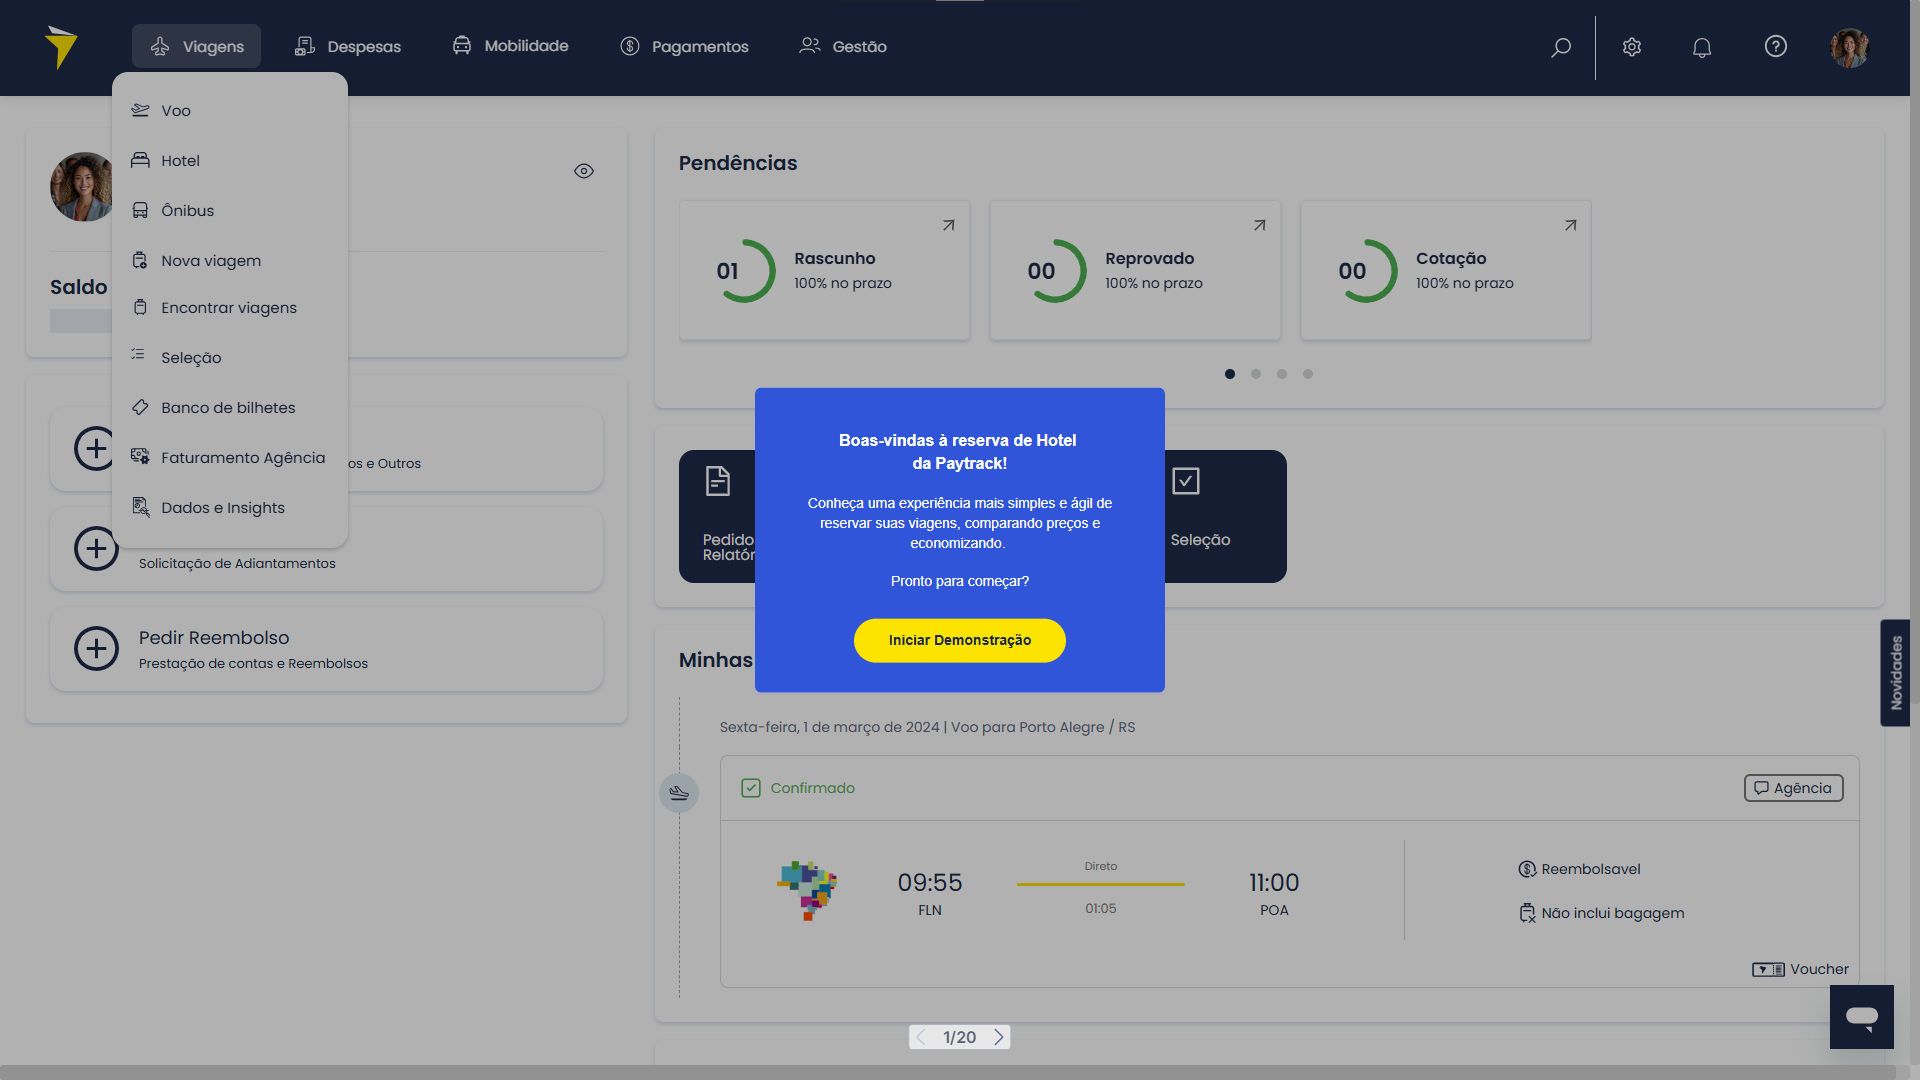Image resolution: width=1920 pixels, height=1080 pixels.
Task: Click Não inclui bagagem luggage icon
Action: (1527, 913)
